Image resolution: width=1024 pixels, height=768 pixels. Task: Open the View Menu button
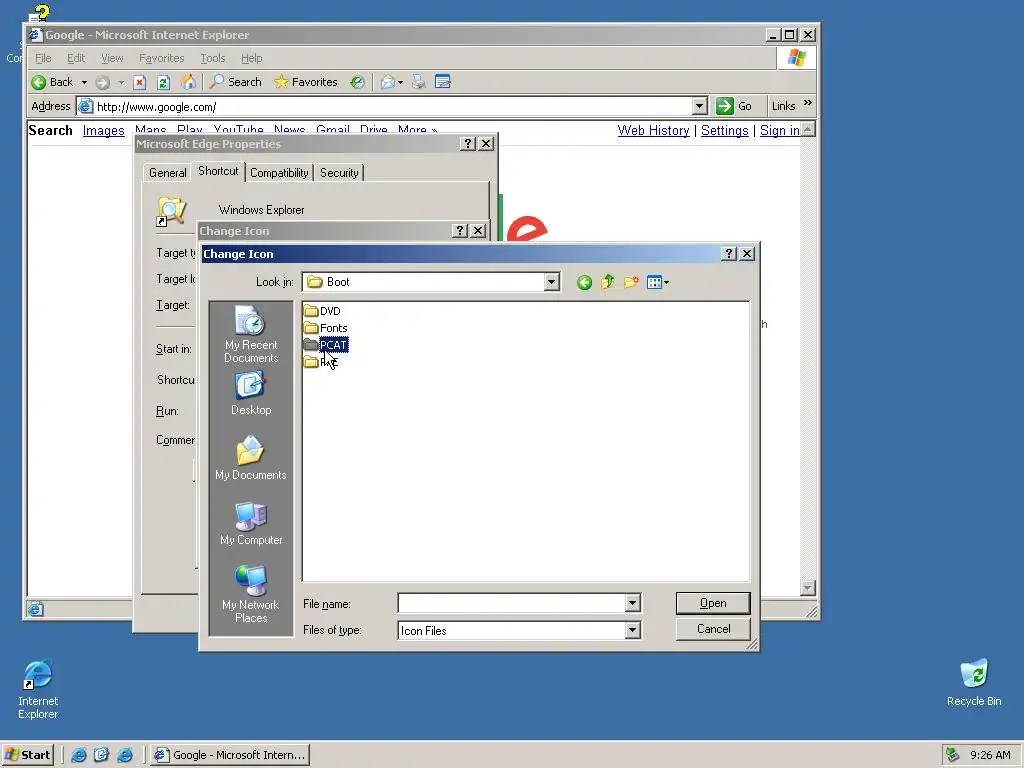[658, 282]
